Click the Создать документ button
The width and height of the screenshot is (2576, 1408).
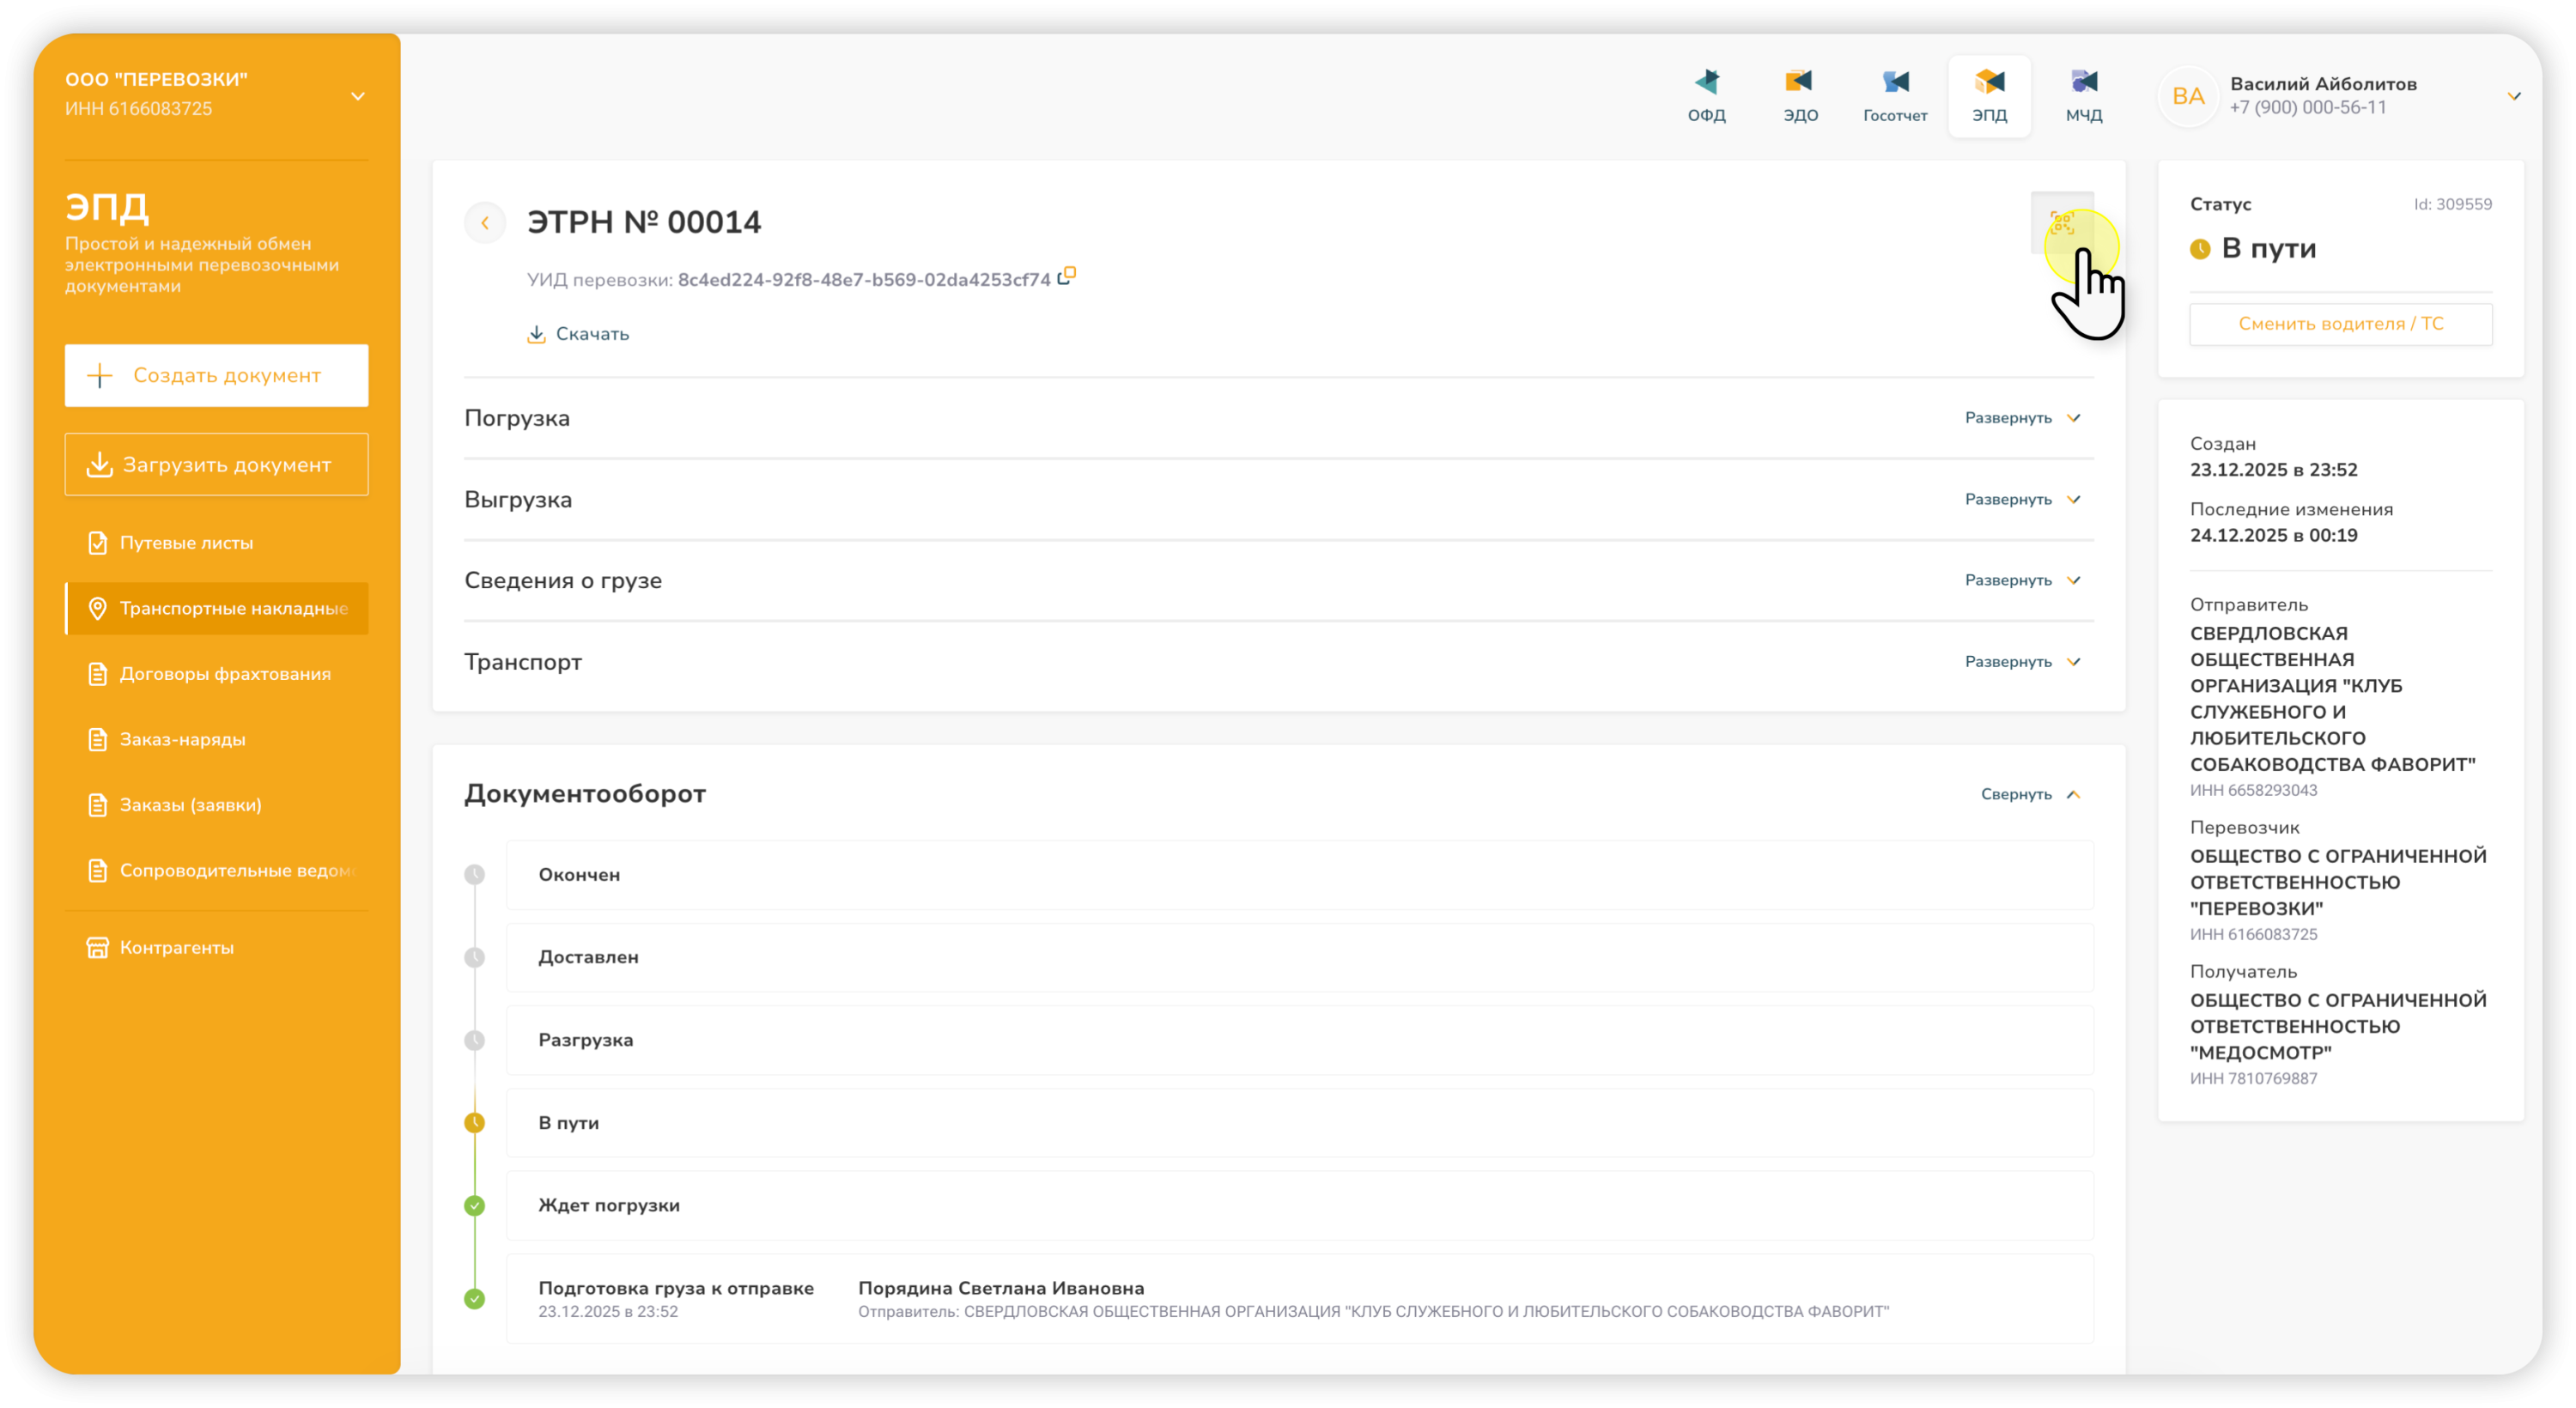[216, 376]
